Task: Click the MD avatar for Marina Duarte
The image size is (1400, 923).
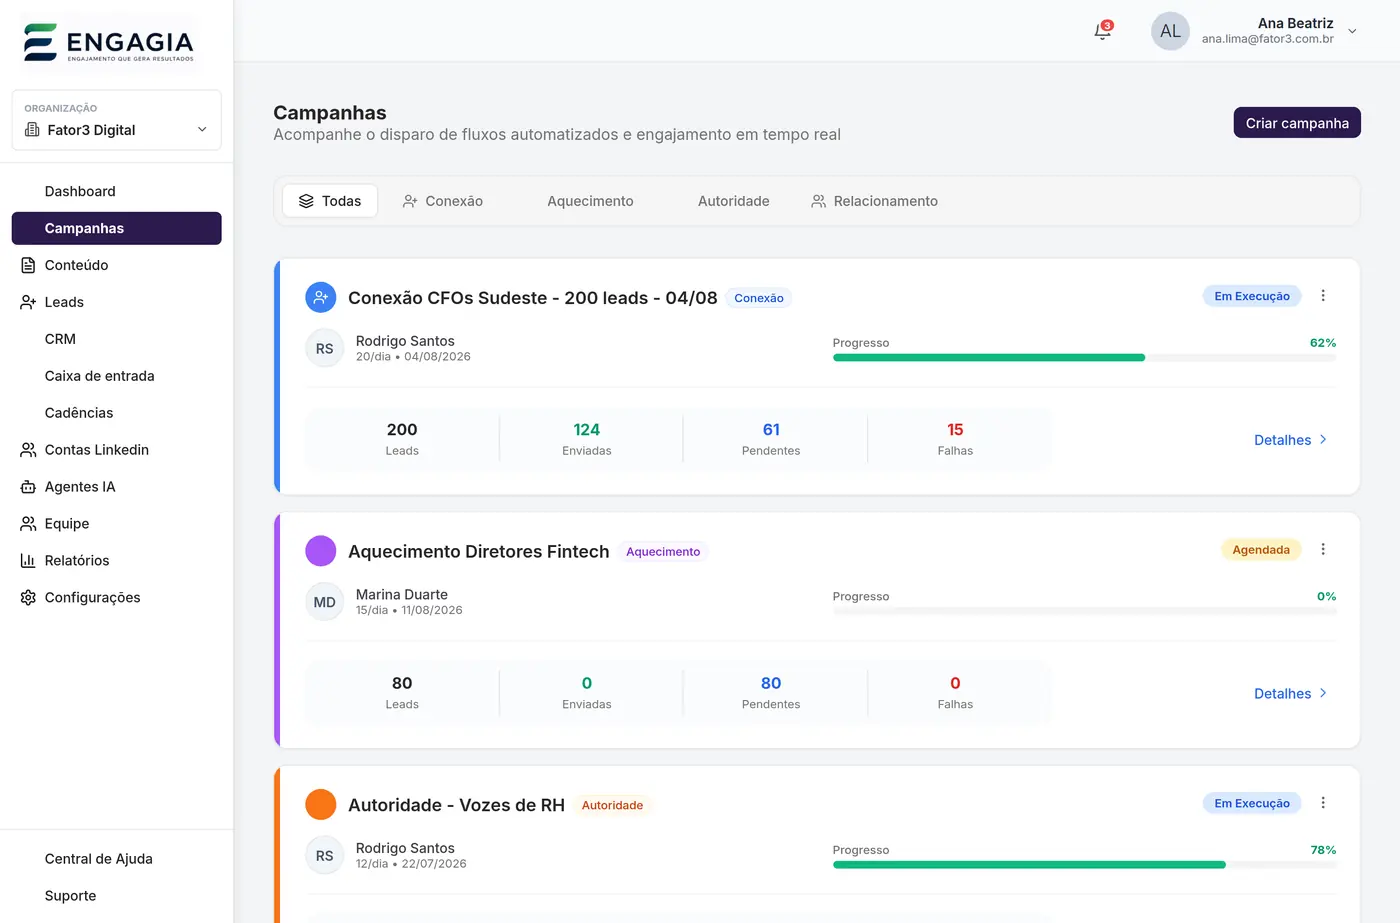Action: tap(324, 602)
